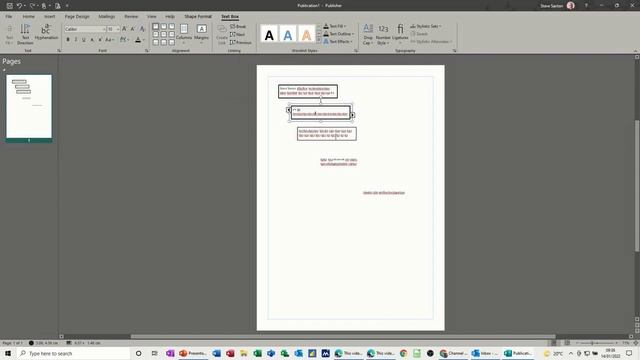Open the Text Outline dropdown

(x=339, y=34)
